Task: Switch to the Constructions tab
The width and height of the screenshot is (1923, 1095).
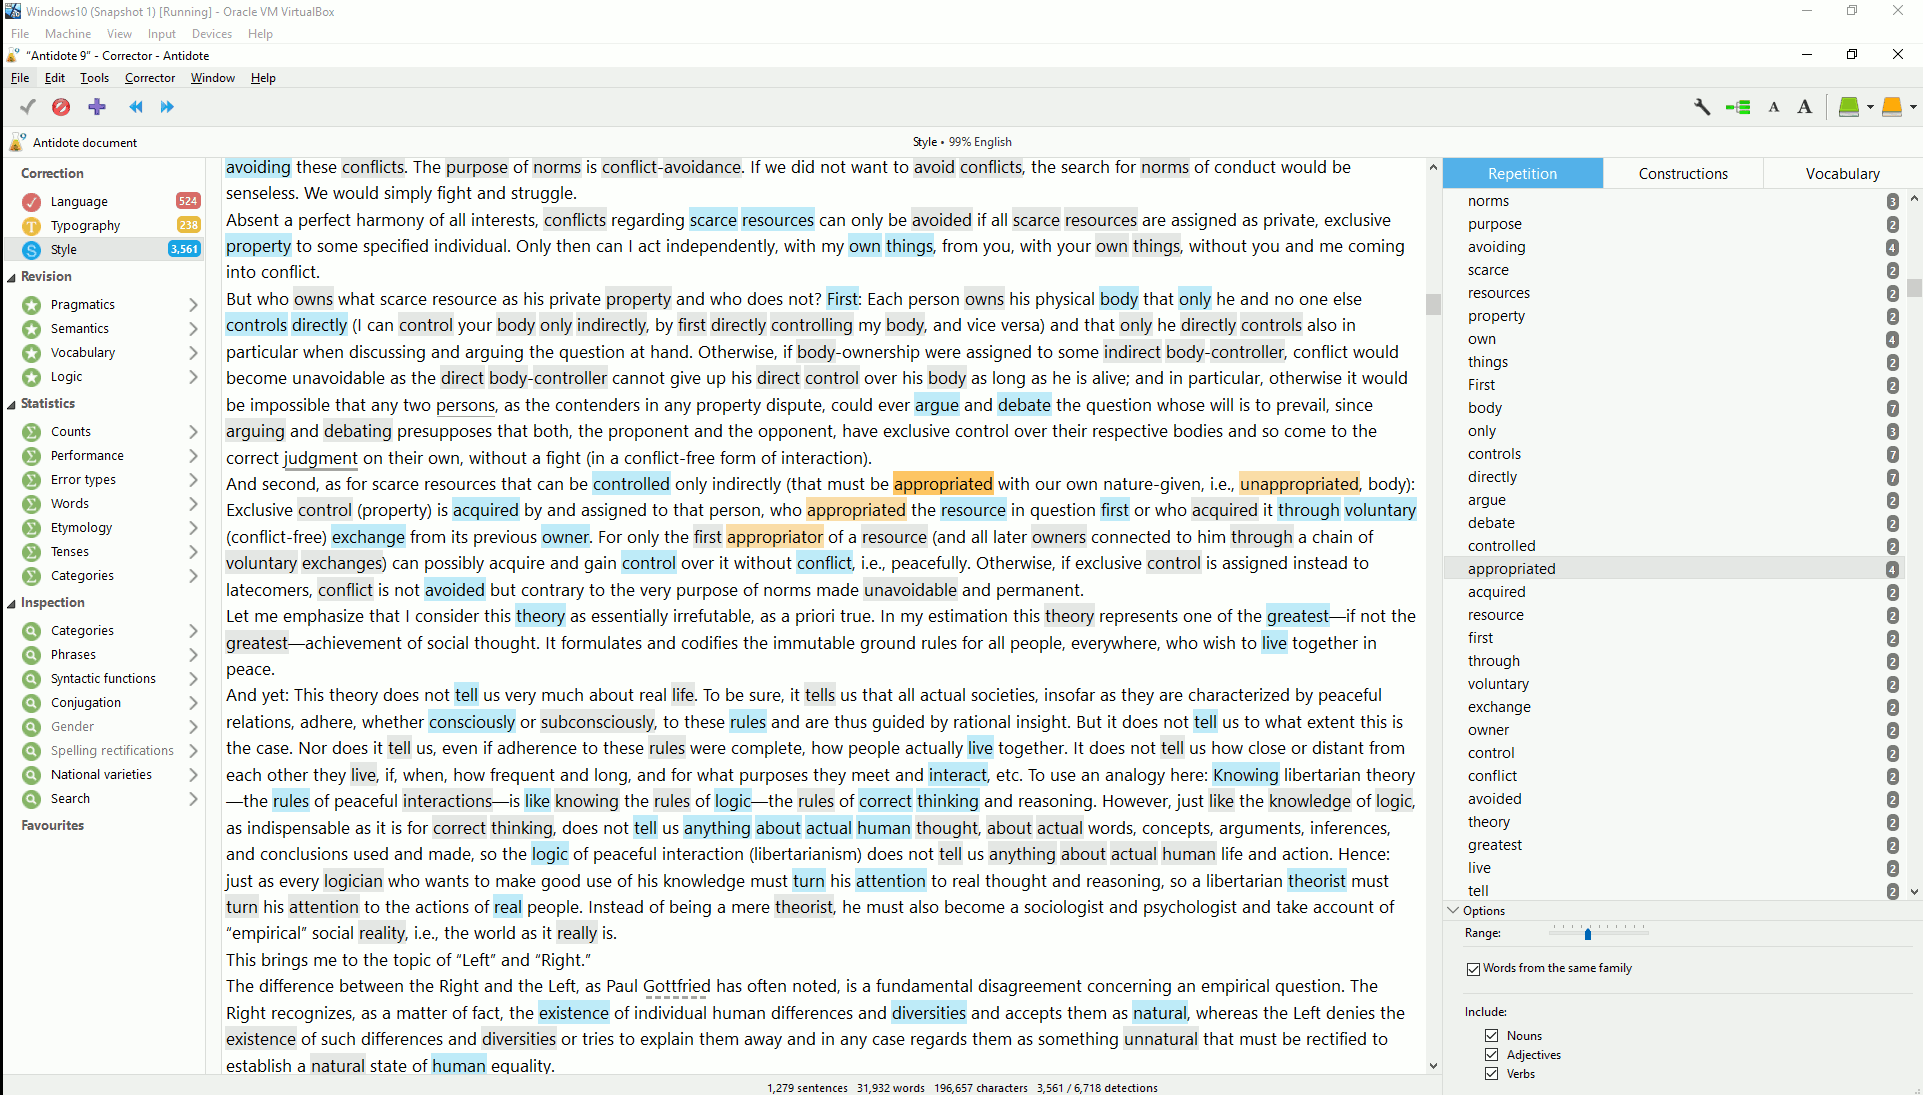Action: point(1682,174)
